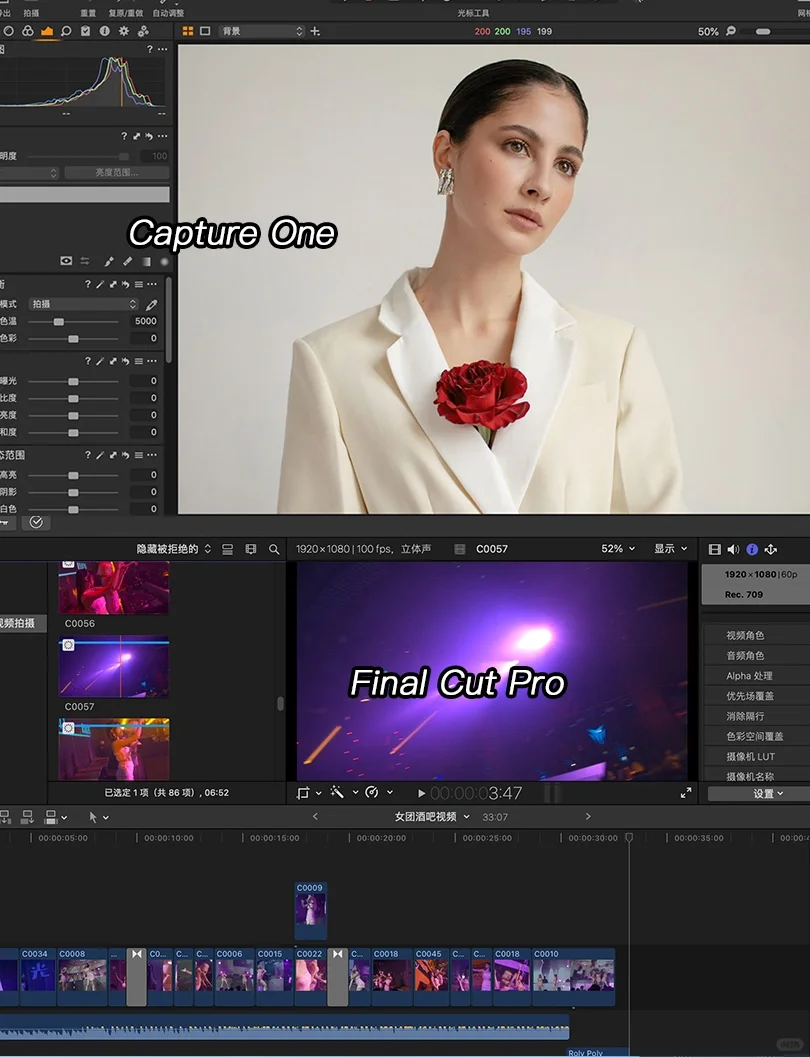Open the 52% viewer zoom dropdown
Screen dimensions: 810x1057
coord(618,549)
